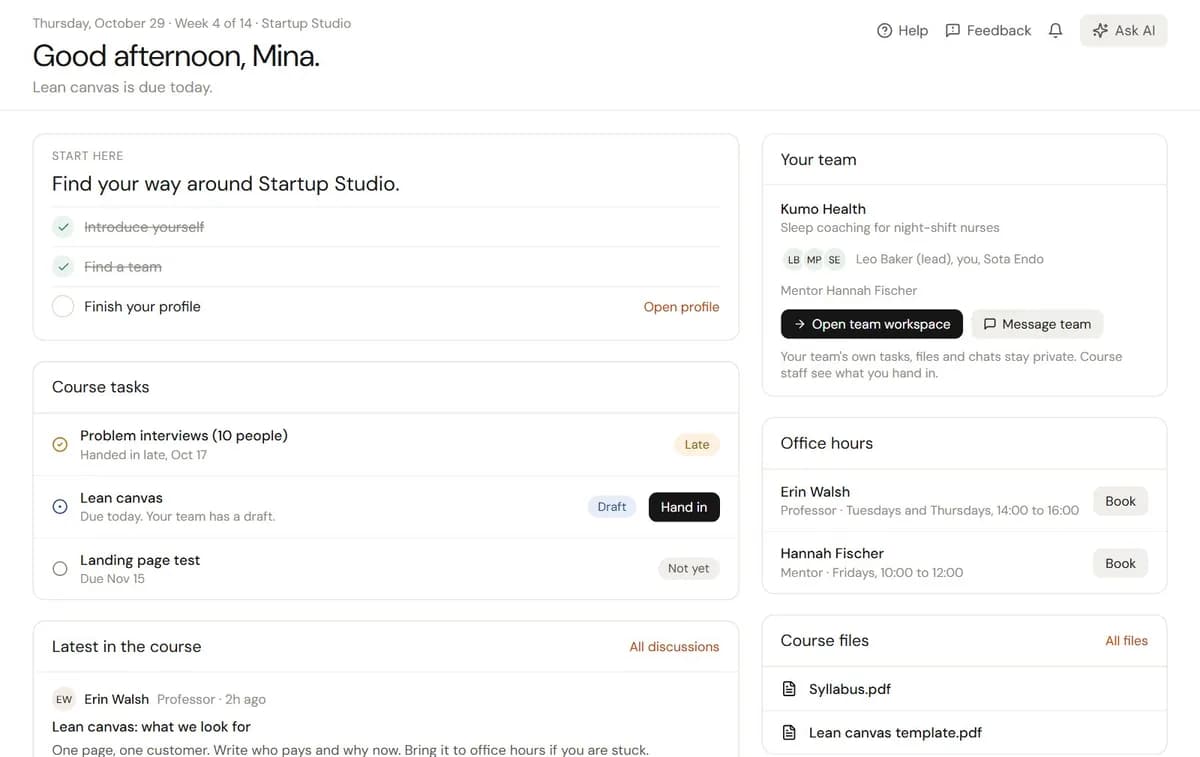Open the Problem interviews (10 people) task

point(184,436)
